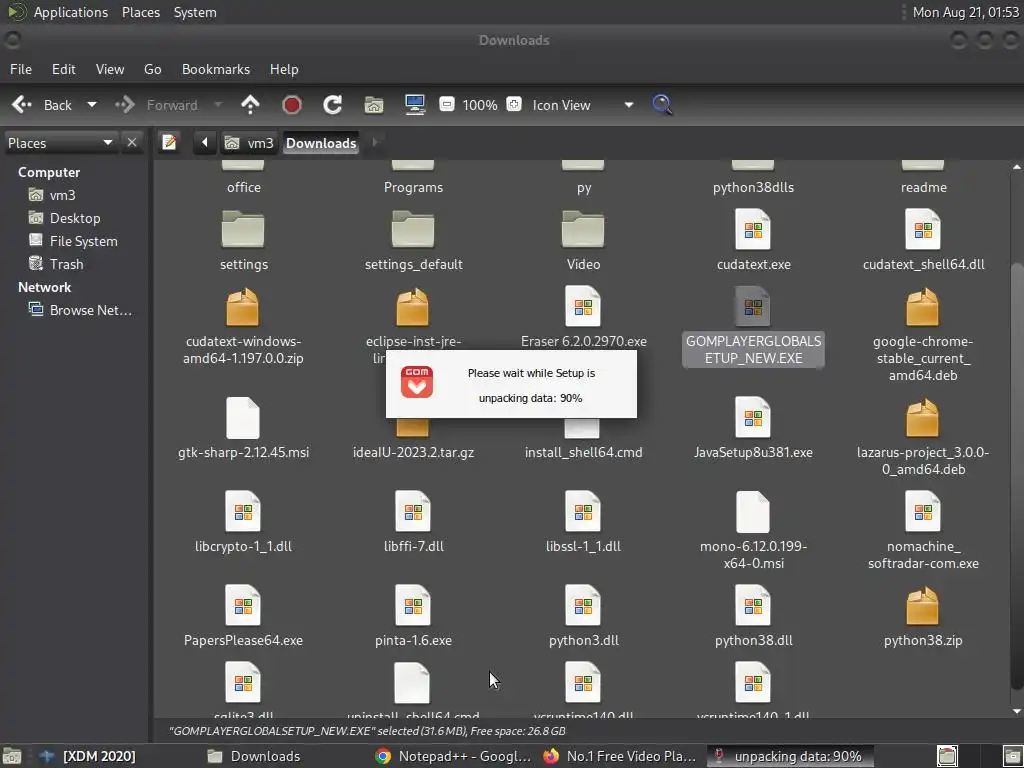This screenshot has width=1024, height=768.
Task: Reload the current folder
Action: (332, 105)
